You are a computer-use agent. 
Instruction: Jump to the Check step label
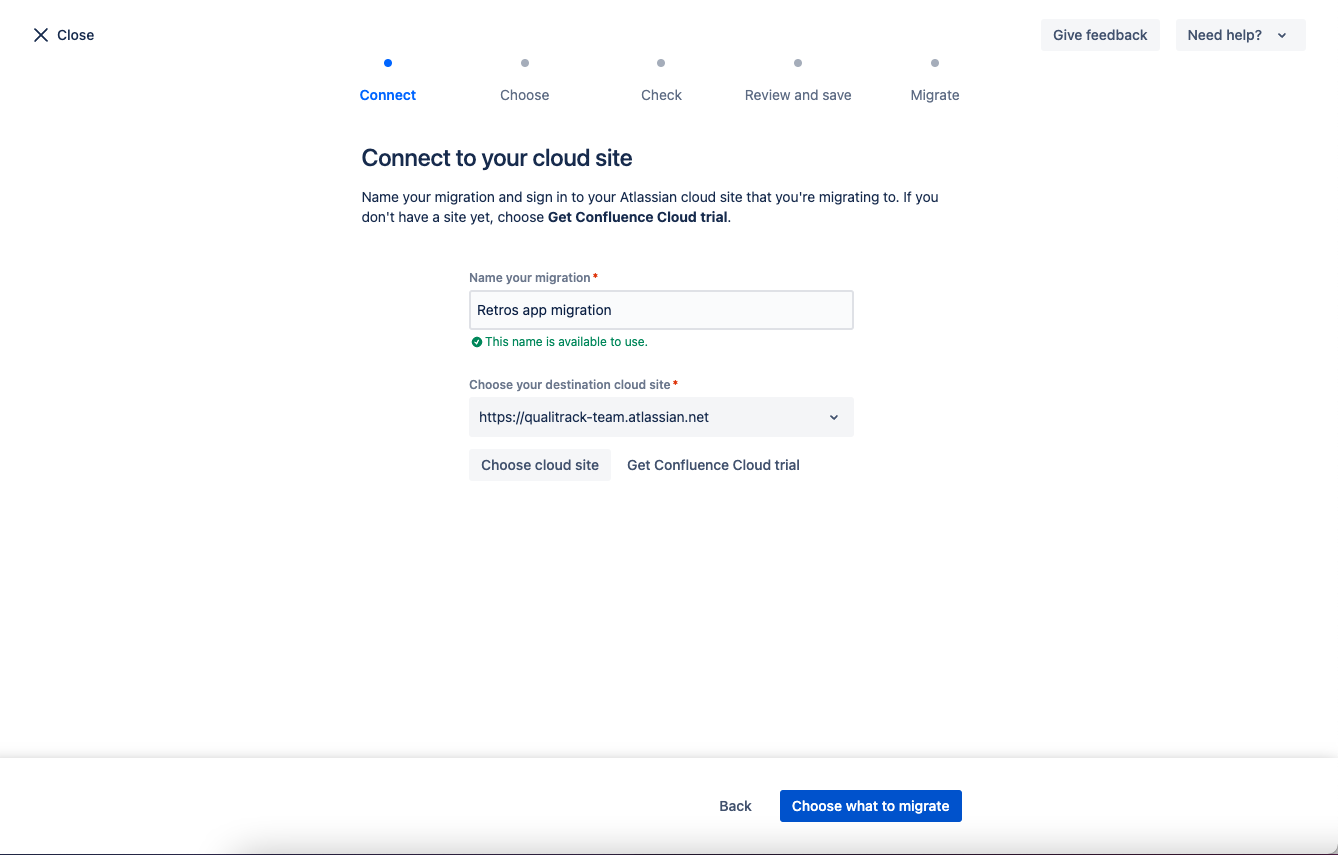(x=661, y=95)
